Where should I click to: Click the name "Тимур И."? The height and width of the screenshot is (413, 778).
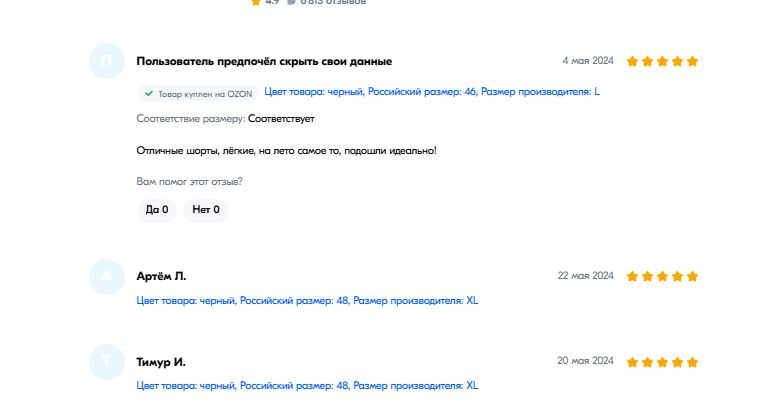pos(161,362)
